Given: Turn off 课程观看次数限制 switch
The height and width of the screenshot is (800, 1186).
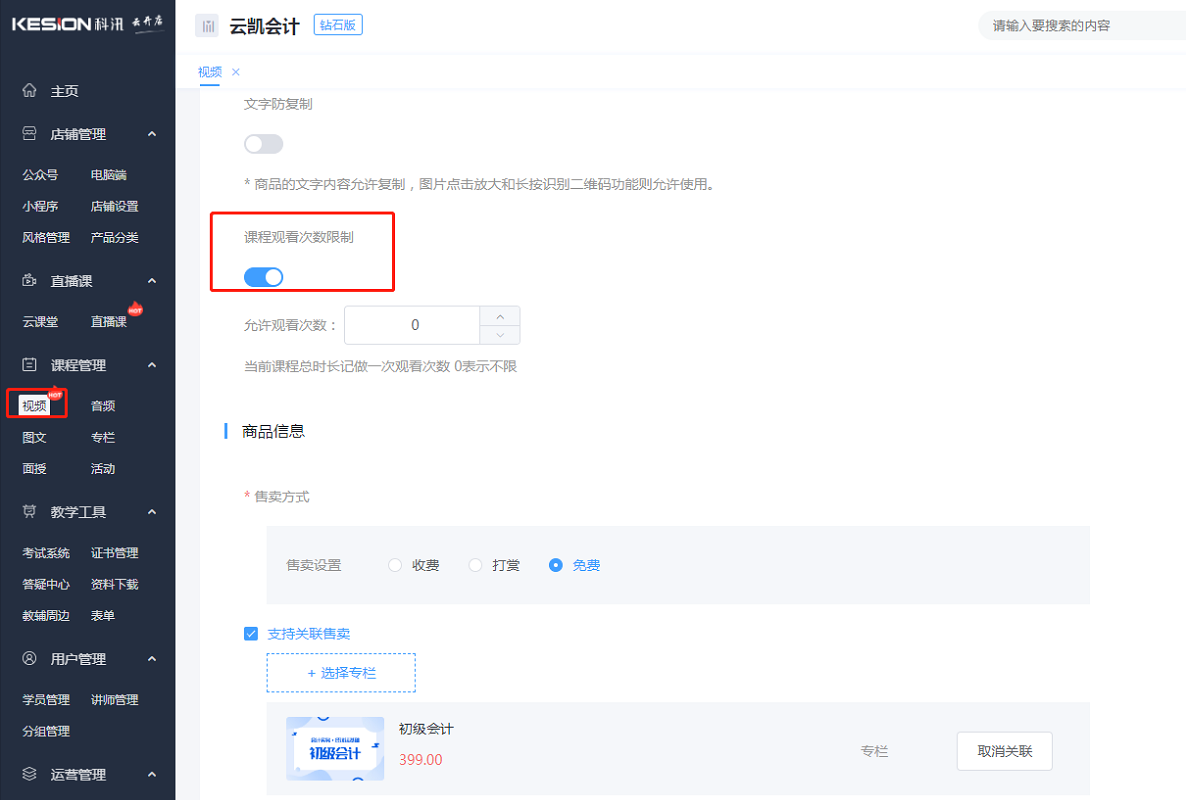Looking at the screenshot, I should (x=264, y=277).
